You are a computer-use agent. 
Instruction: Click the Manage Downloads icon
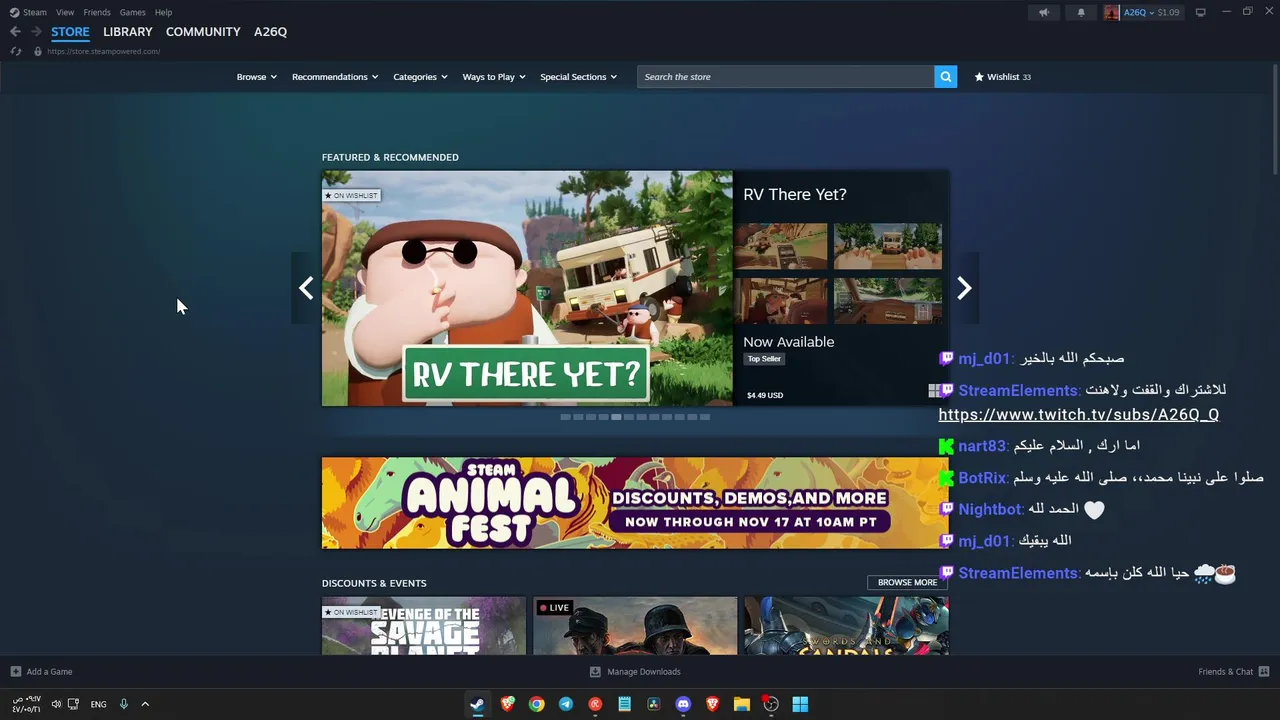[595, 672]
